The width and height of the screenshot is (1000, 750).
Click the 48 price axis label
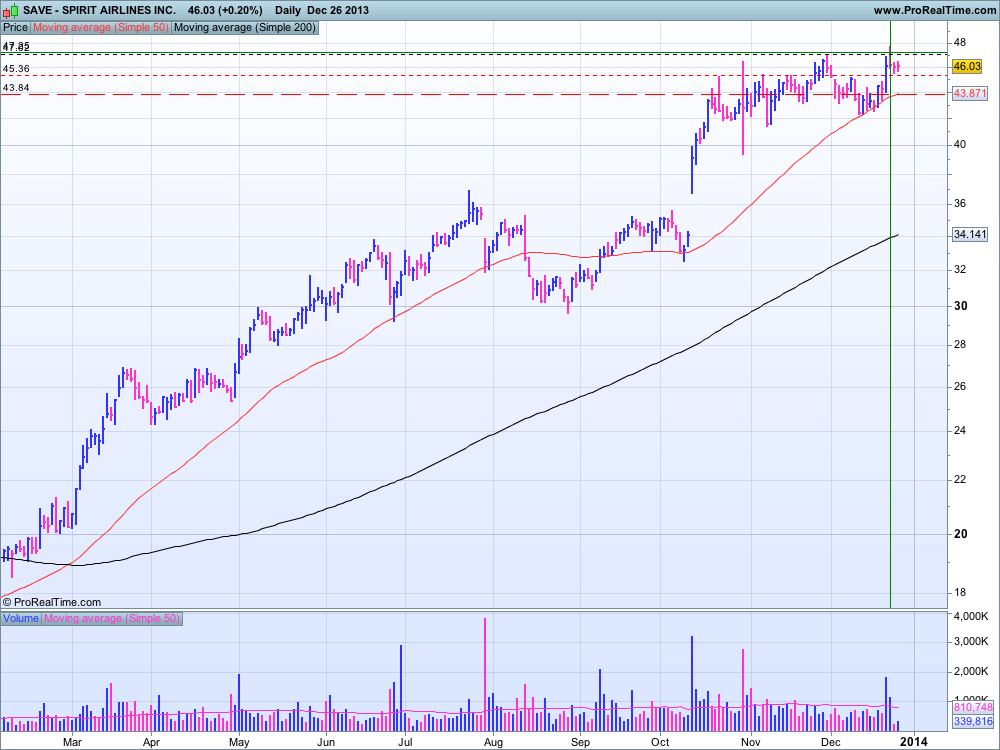959,42
